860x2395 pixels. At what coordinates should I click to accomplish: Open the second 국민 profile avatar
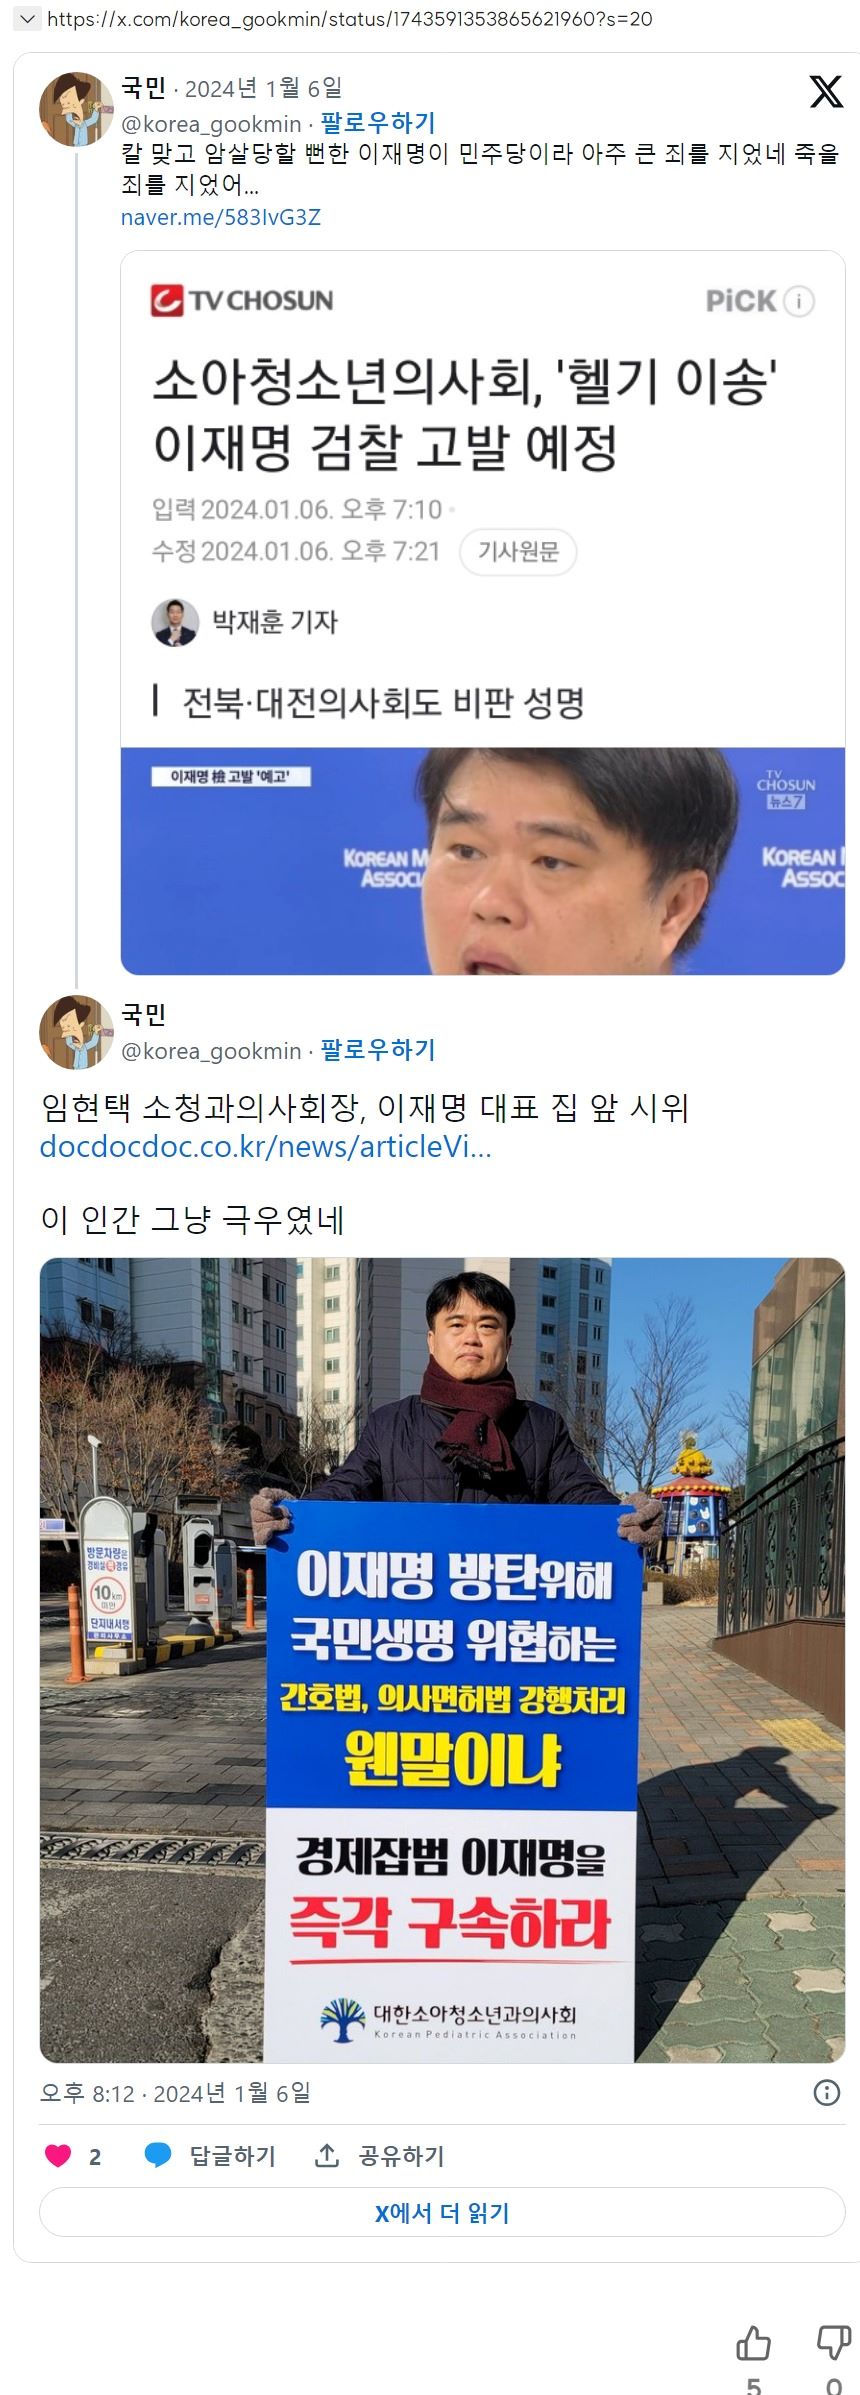[x=76, y=1033]
